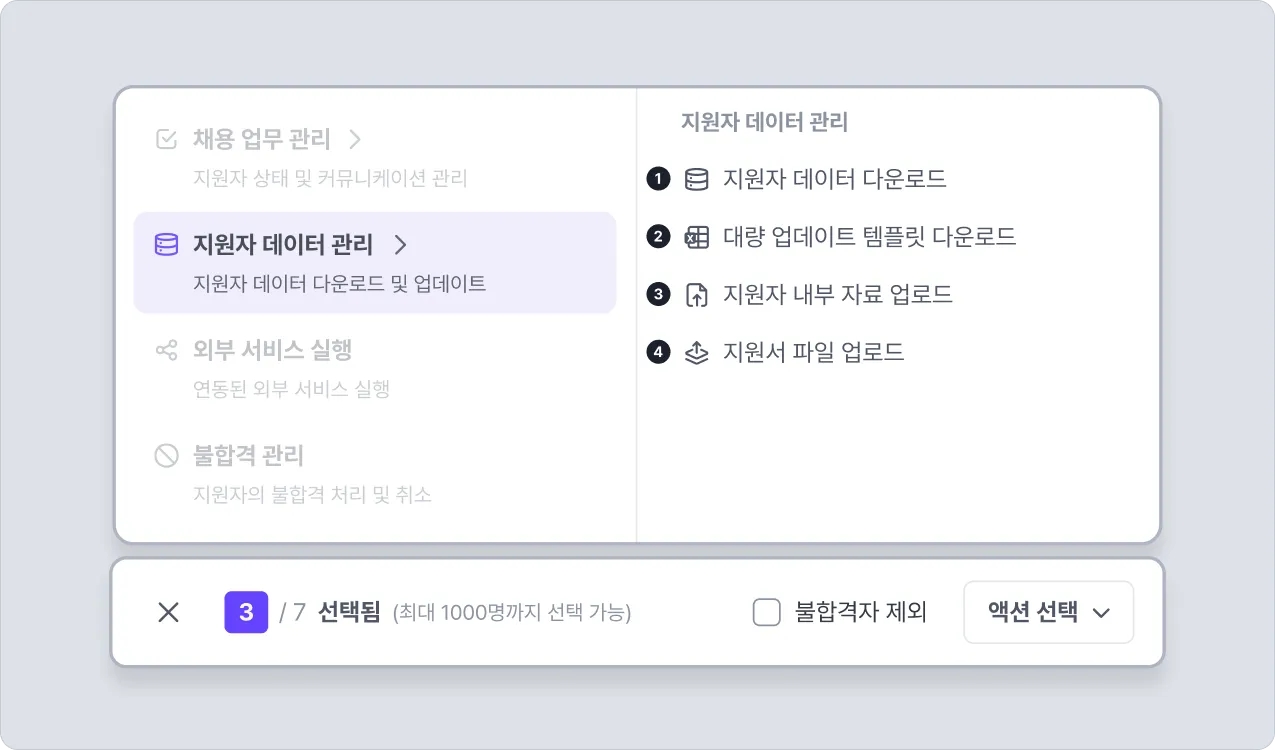The height and width of the screenshot is (750, 1275).
Task: Click the database icon beside 지원자 데이터 관리
Action: point(166,245)
